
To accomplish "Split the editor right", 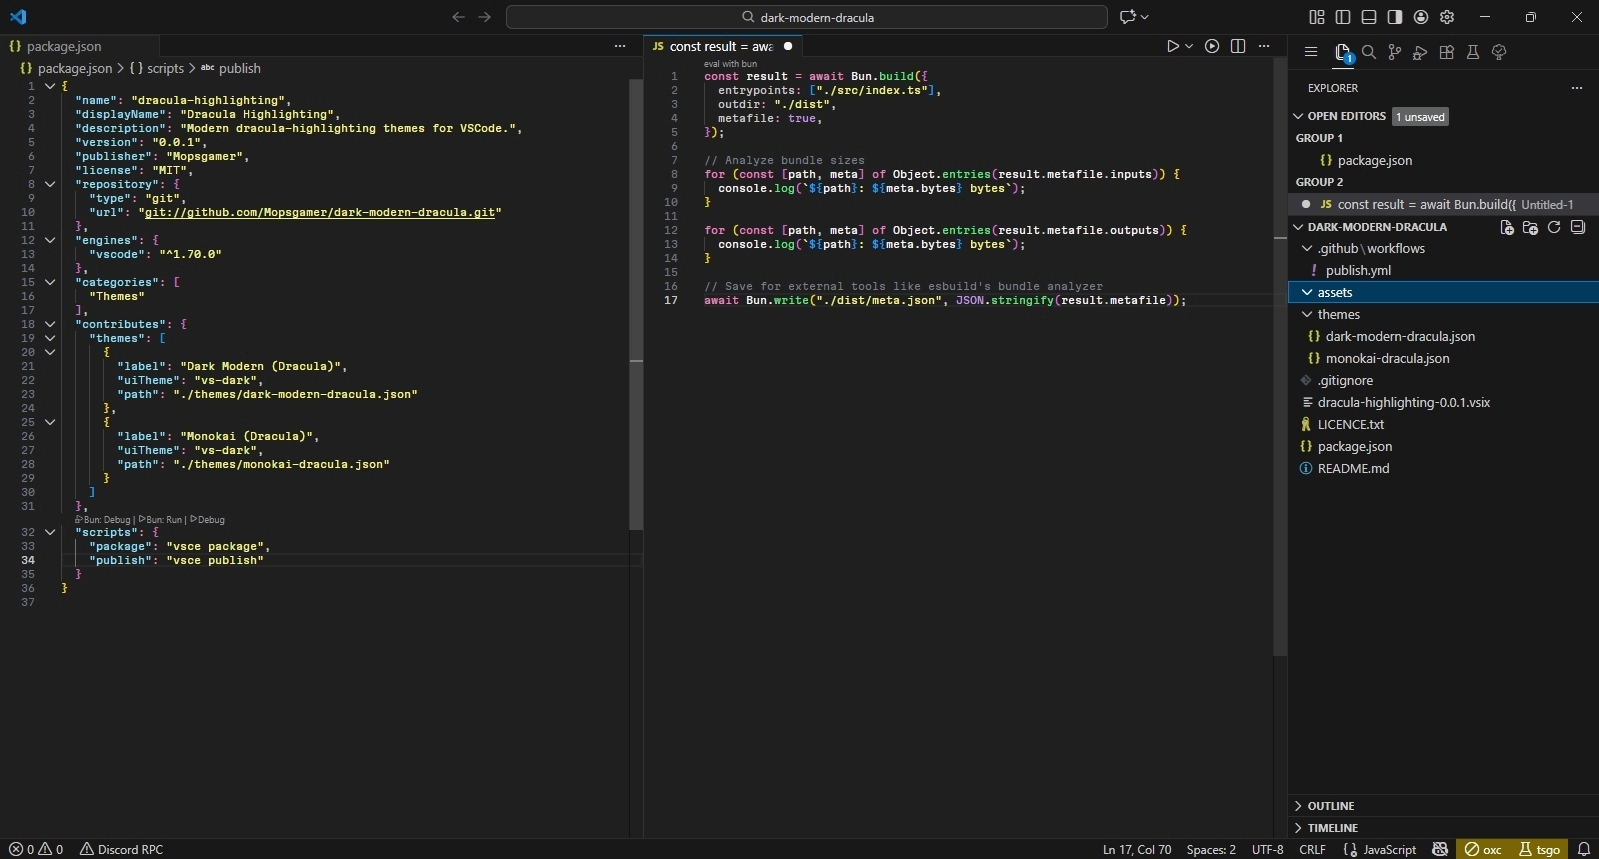I will pyautogui.click(x=1238, y=46).
